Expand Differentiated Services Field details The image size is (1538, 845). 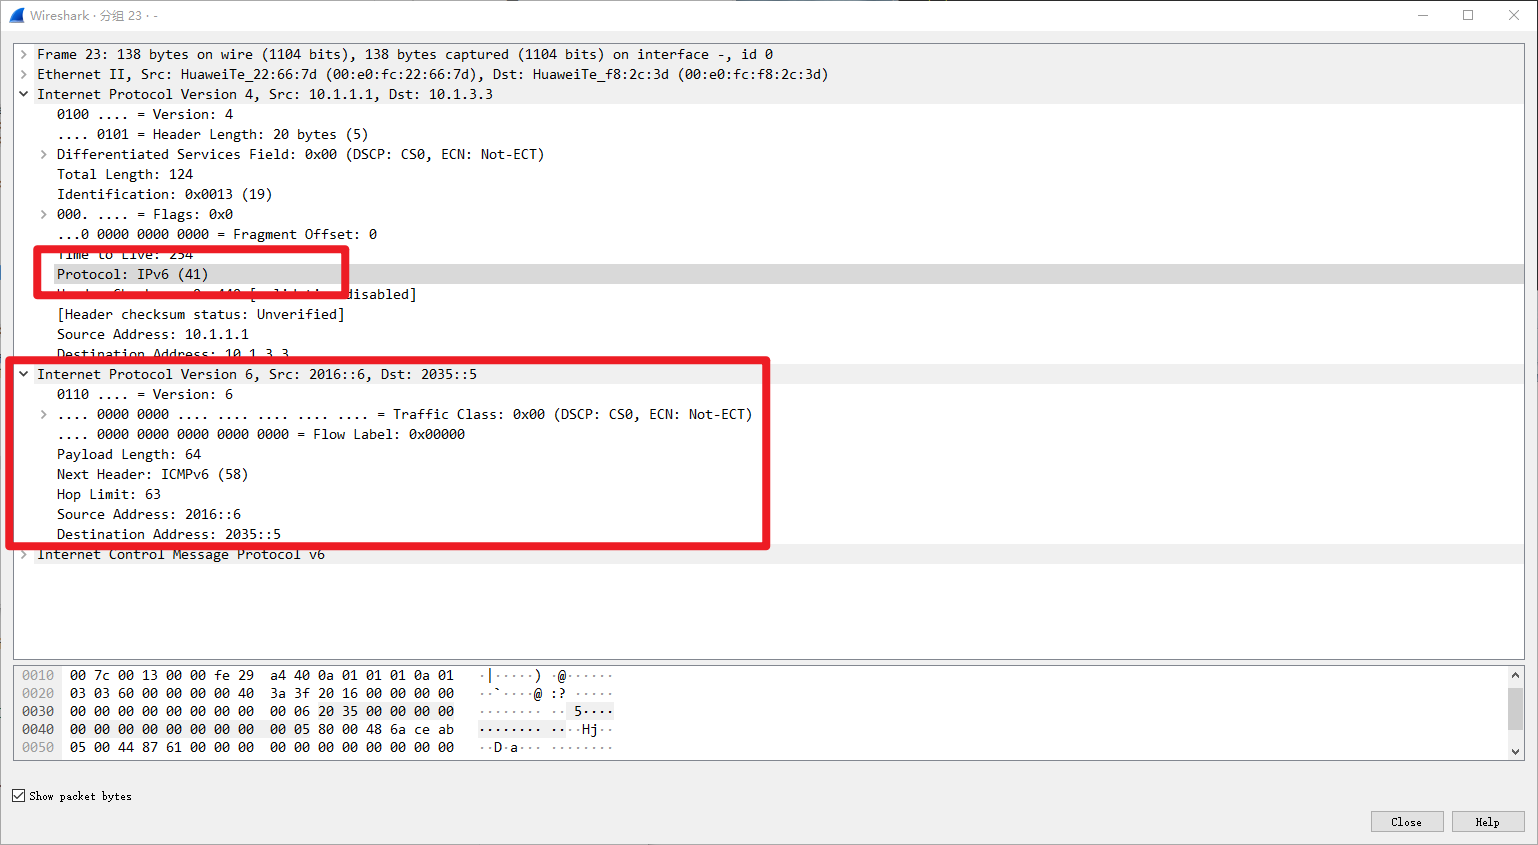tap(44, 155)
